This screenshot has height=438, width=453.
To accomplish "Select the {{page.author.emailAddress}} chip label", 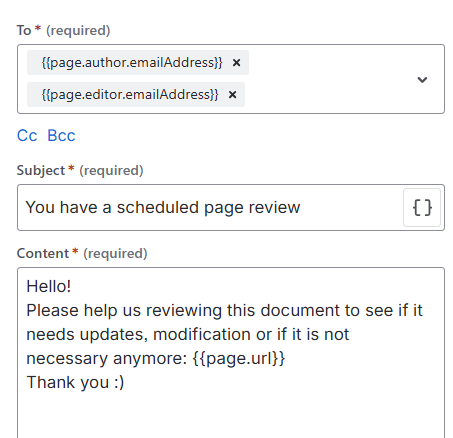I will 132,63.
